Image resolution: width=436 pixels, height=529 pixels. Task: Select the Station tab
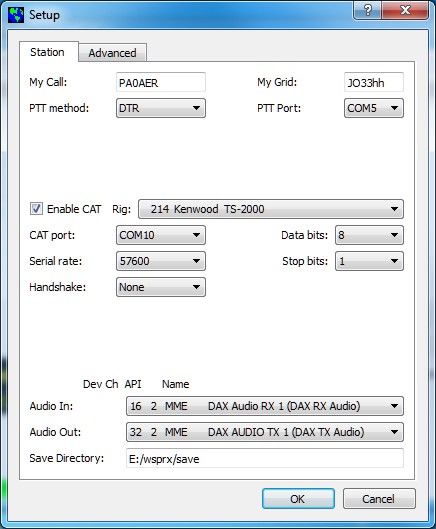pos(47,52)
